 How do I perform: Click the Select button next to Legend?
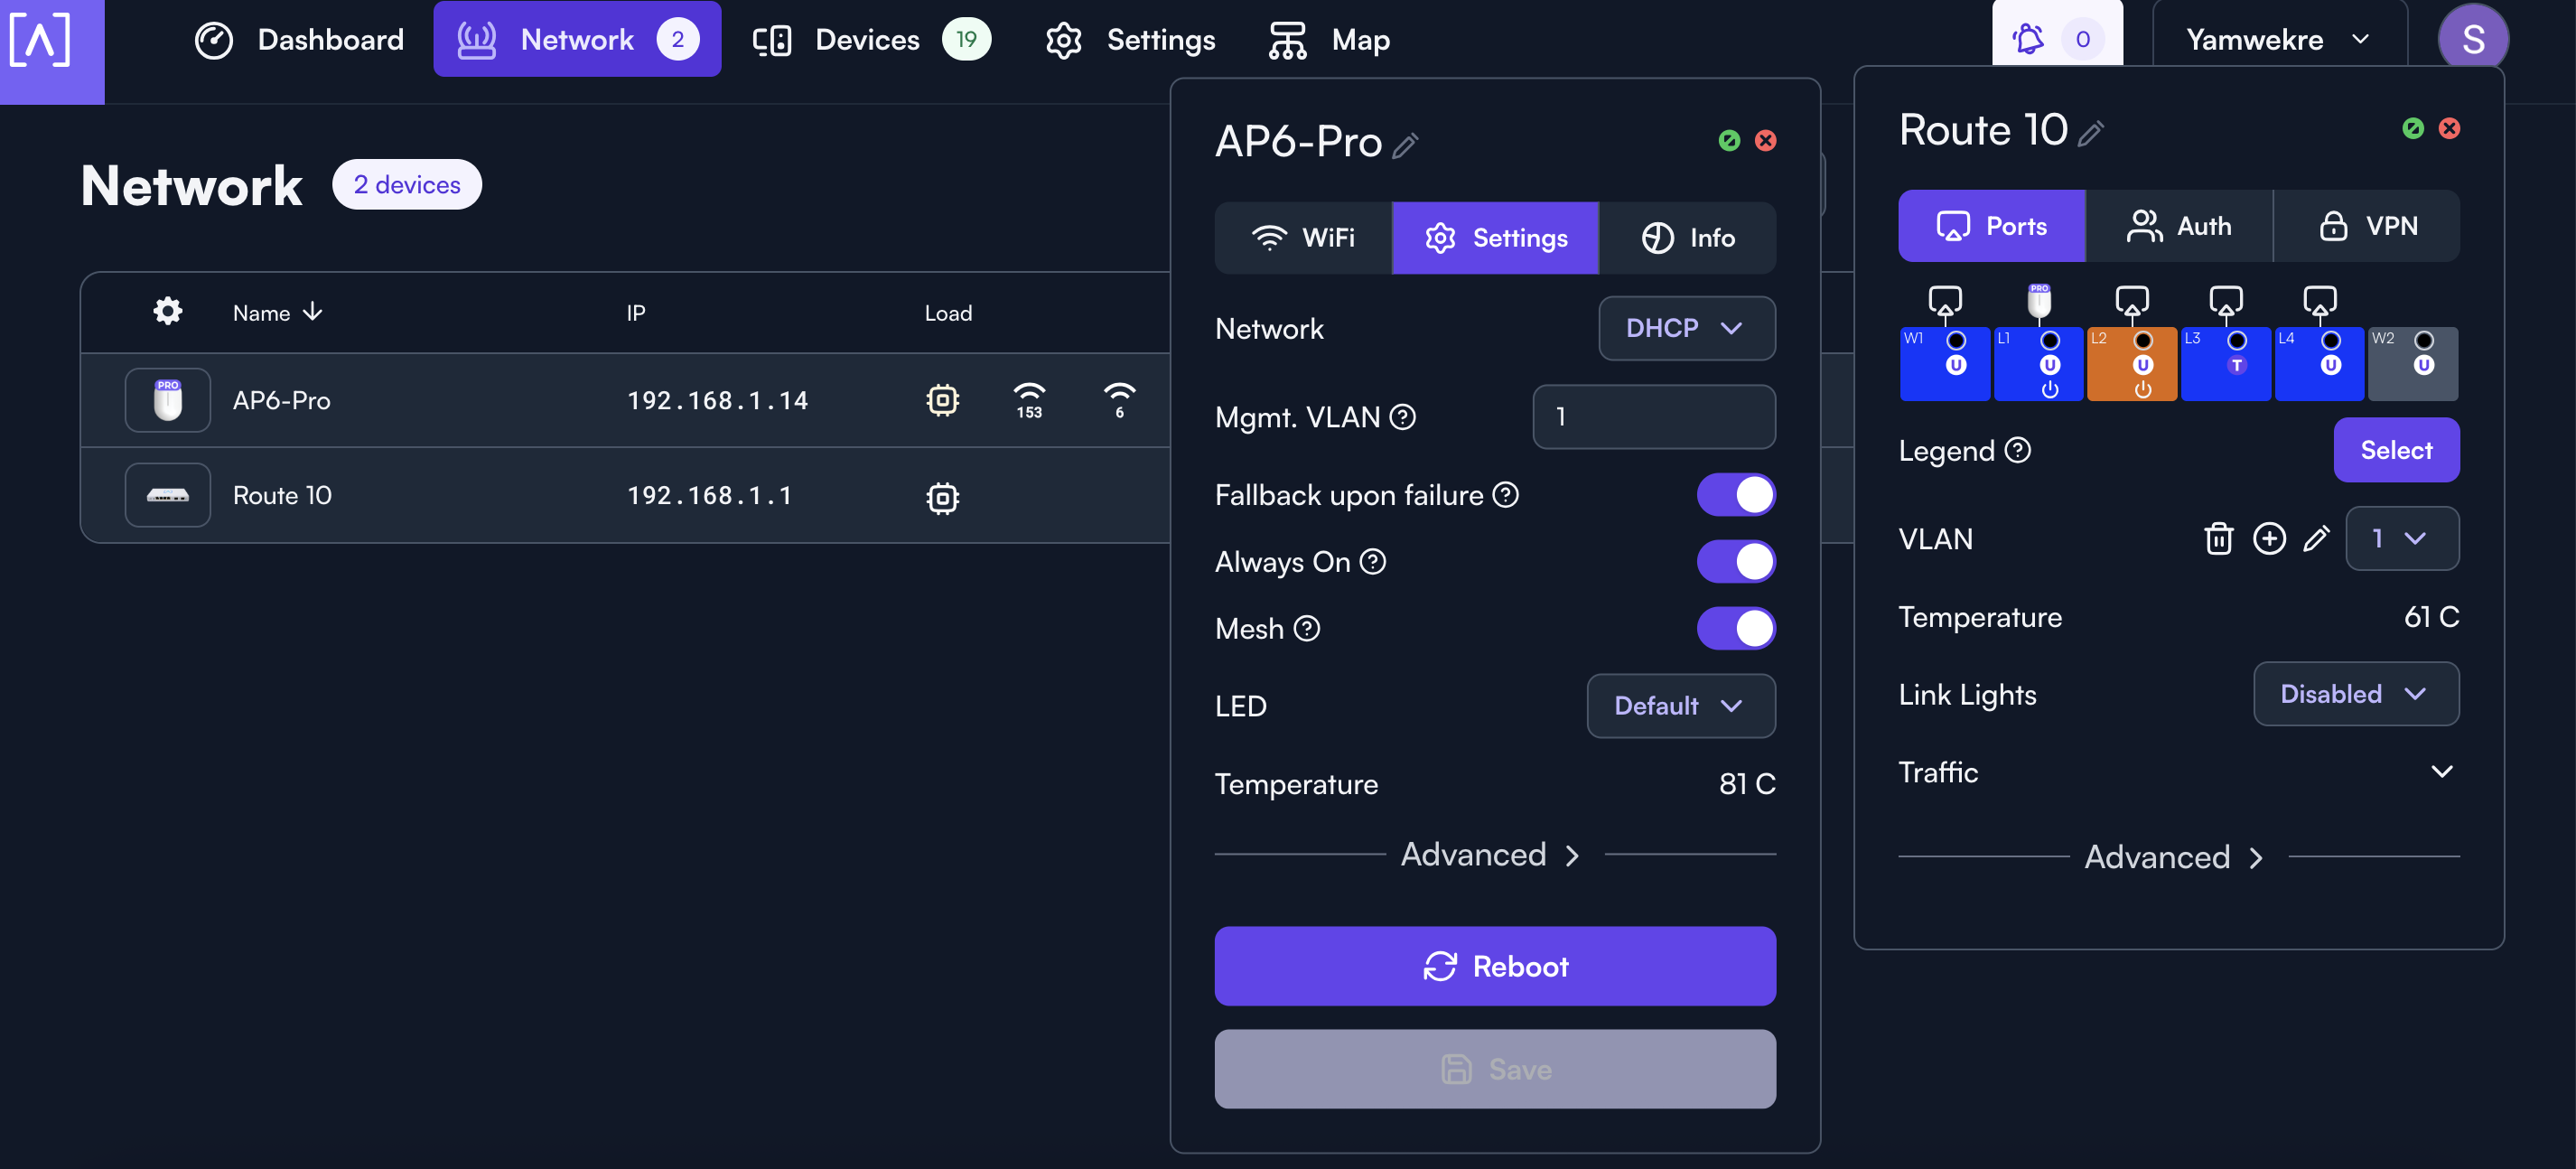(2395, 450)
